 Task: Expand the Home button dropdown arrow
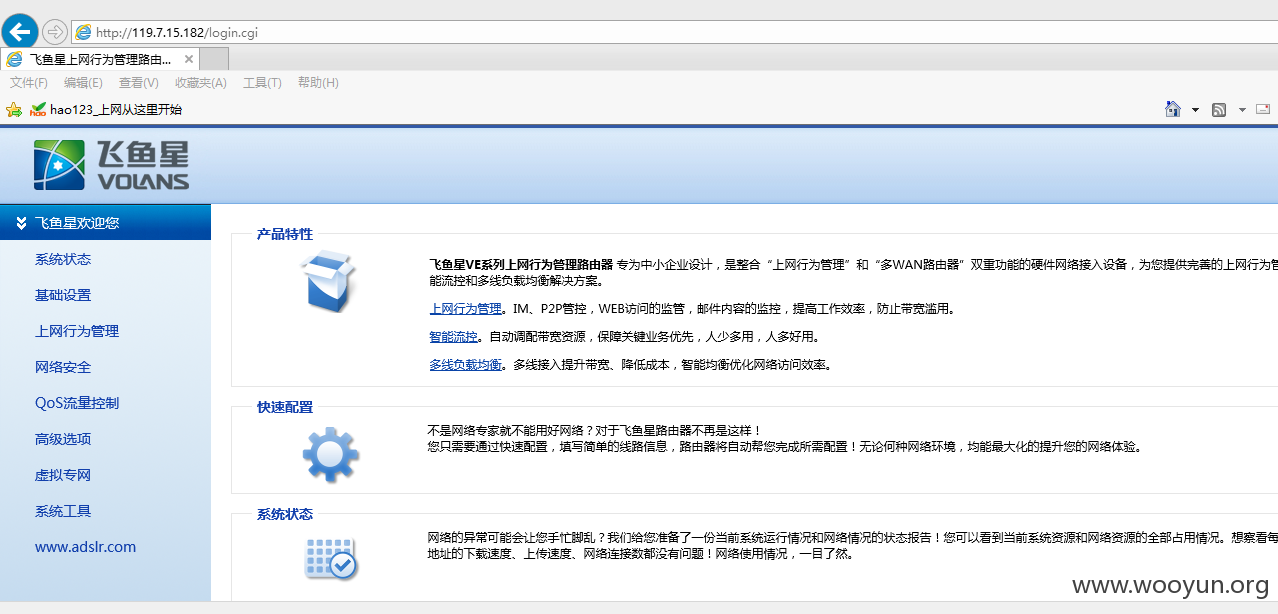1195,110
